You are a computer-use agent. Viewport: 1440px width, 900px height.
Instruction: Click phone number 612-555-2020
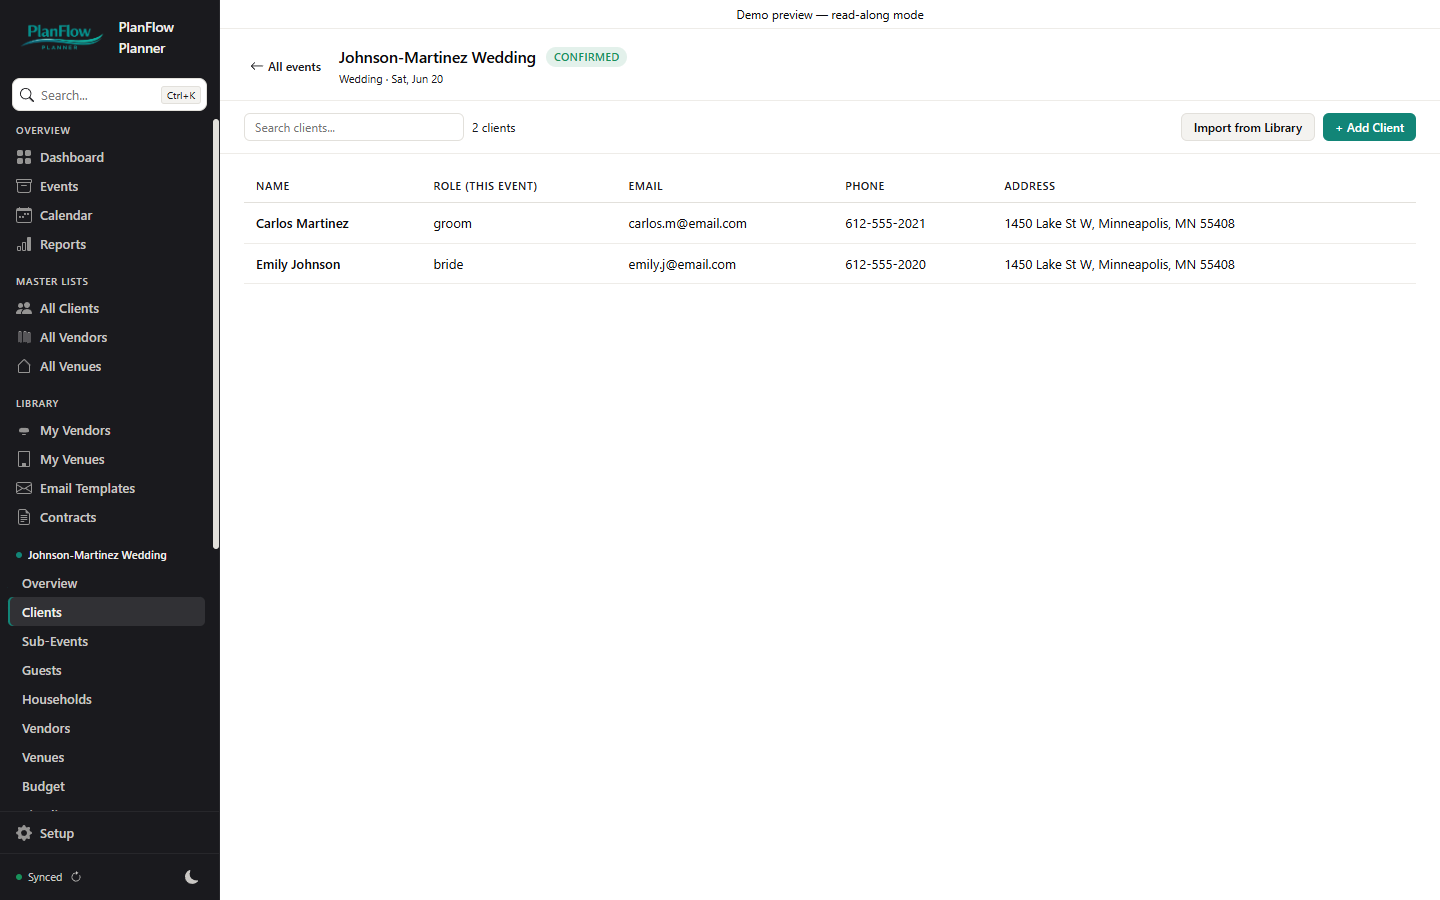[885, 264]
